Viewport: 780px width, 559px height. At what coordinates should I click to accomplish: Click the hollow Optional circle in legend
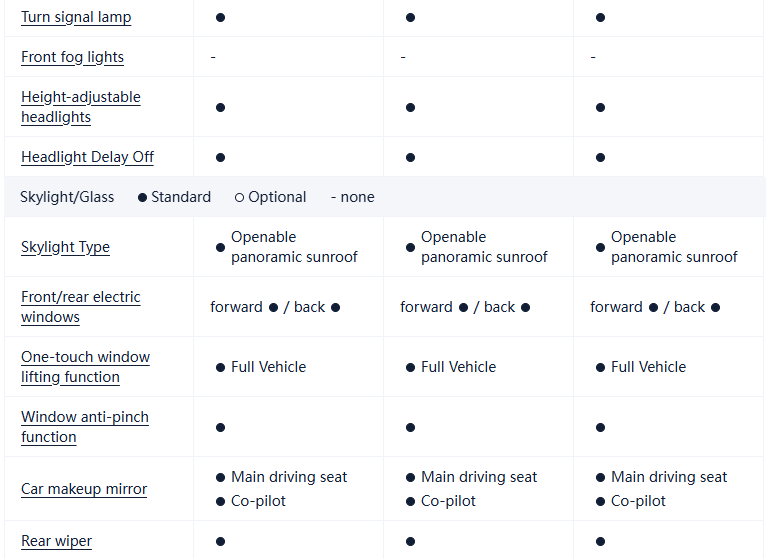pos(240,197)
